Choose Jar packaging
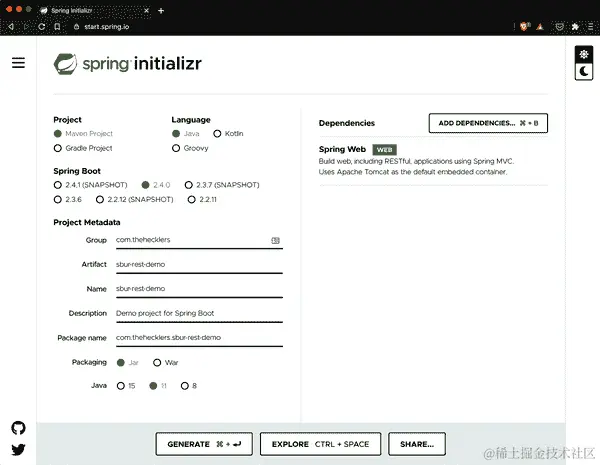 pos(127,362)
